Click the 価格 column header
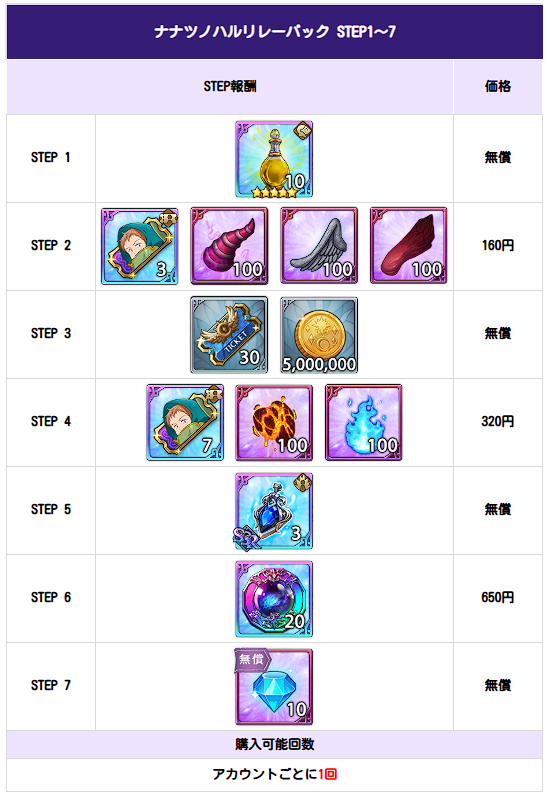The width and height of the screenshot is (548, 797). (498, 86)
